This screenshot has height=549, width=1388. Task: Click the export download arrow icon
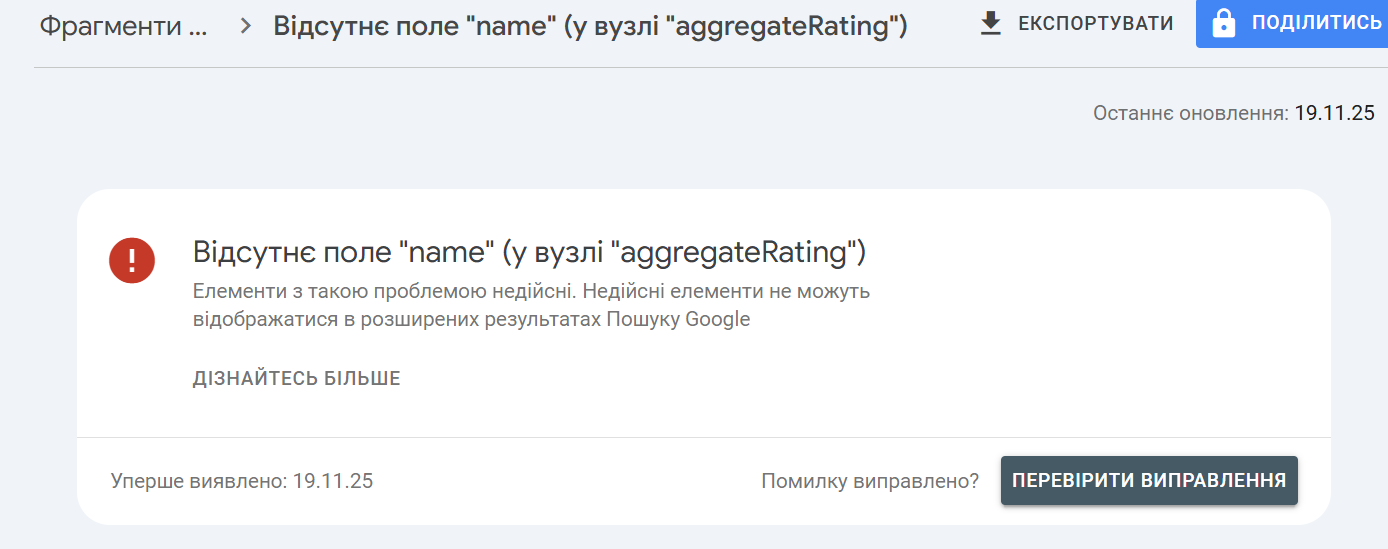pos(991,23)
